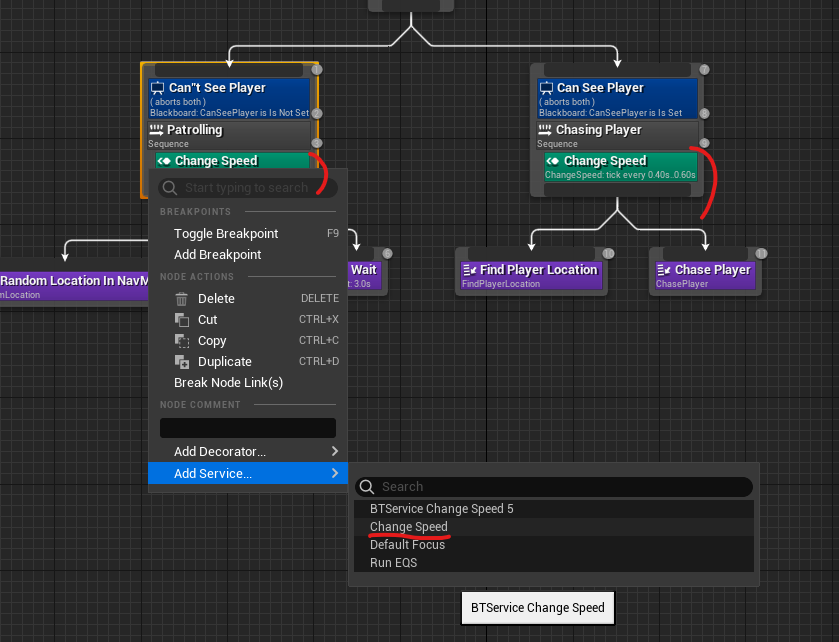Click bottom pin of Chasing Player node
The image size is (839, 642).
(x=617, y=189)
